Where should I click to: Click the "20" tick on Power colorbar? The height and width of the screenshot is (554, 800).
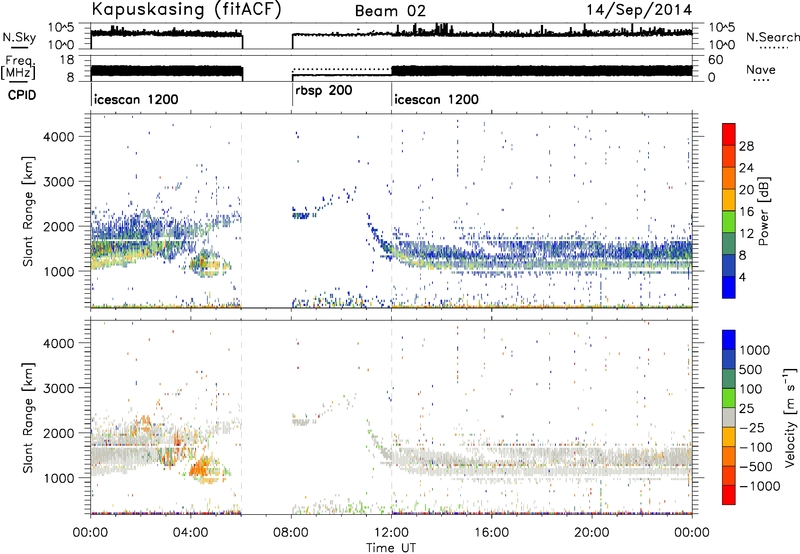point(746,190)
